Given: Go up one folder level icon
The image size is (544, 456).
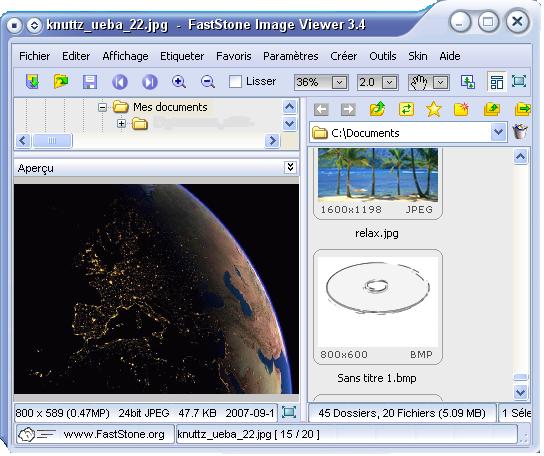Looking at the screenshot, I should (x=377, y=109).
